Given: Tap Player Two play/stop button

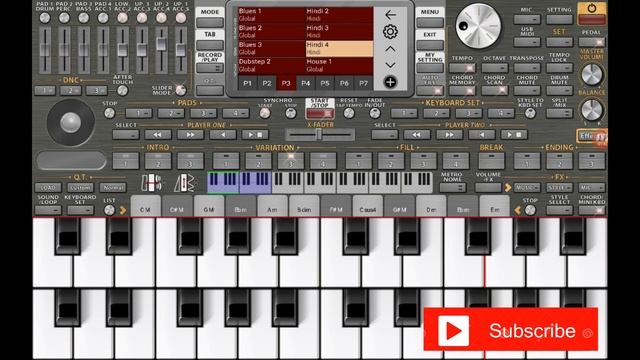Looking at the screenshot, I should pos(514,134).
